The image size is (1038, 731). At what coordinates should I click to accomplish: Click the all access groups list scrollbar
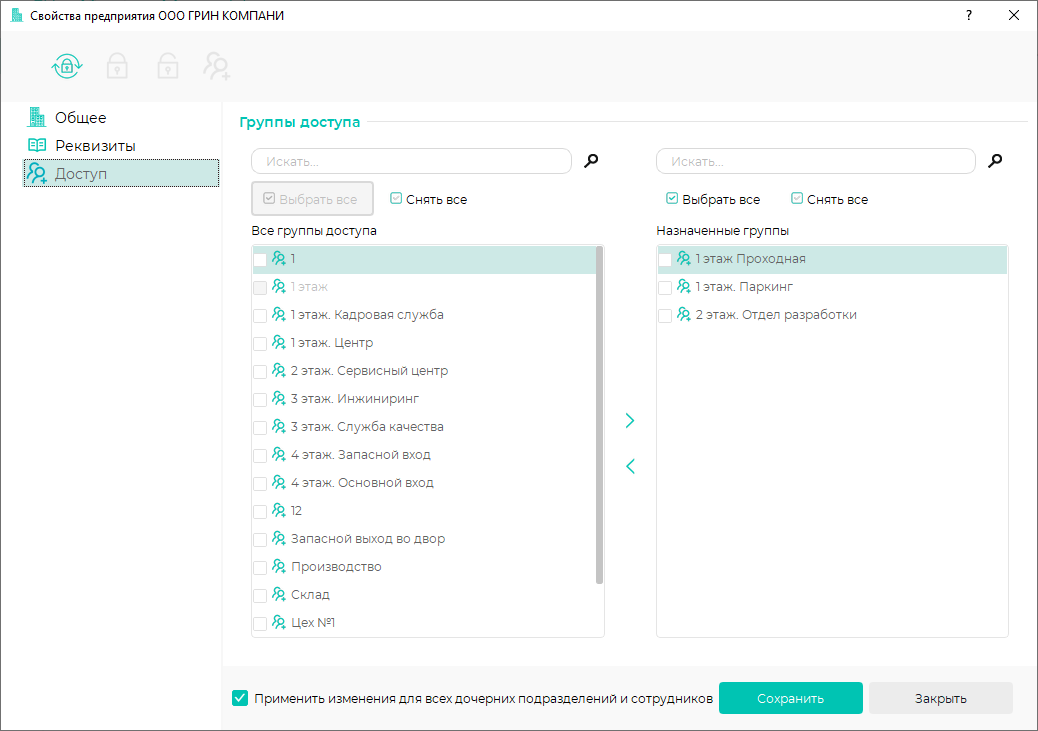tap(599, 415)
